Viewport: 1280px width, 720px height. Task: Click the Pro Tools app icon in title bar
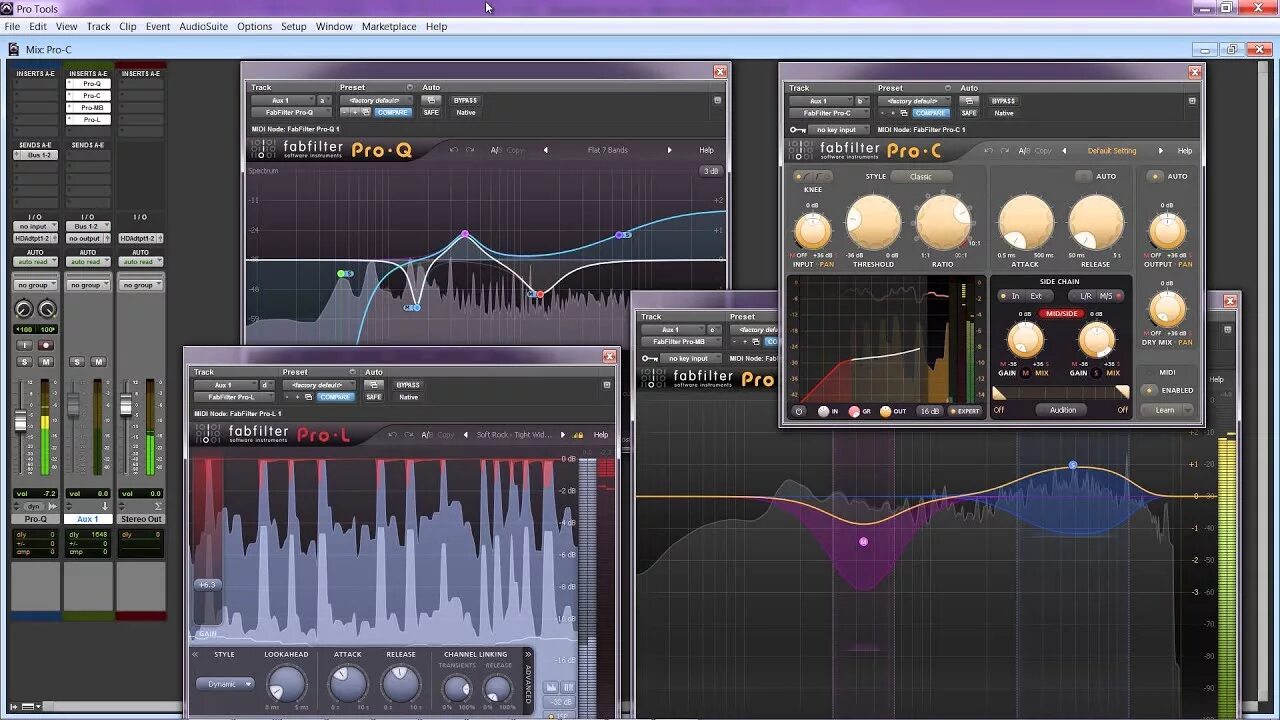click(8, 9)
